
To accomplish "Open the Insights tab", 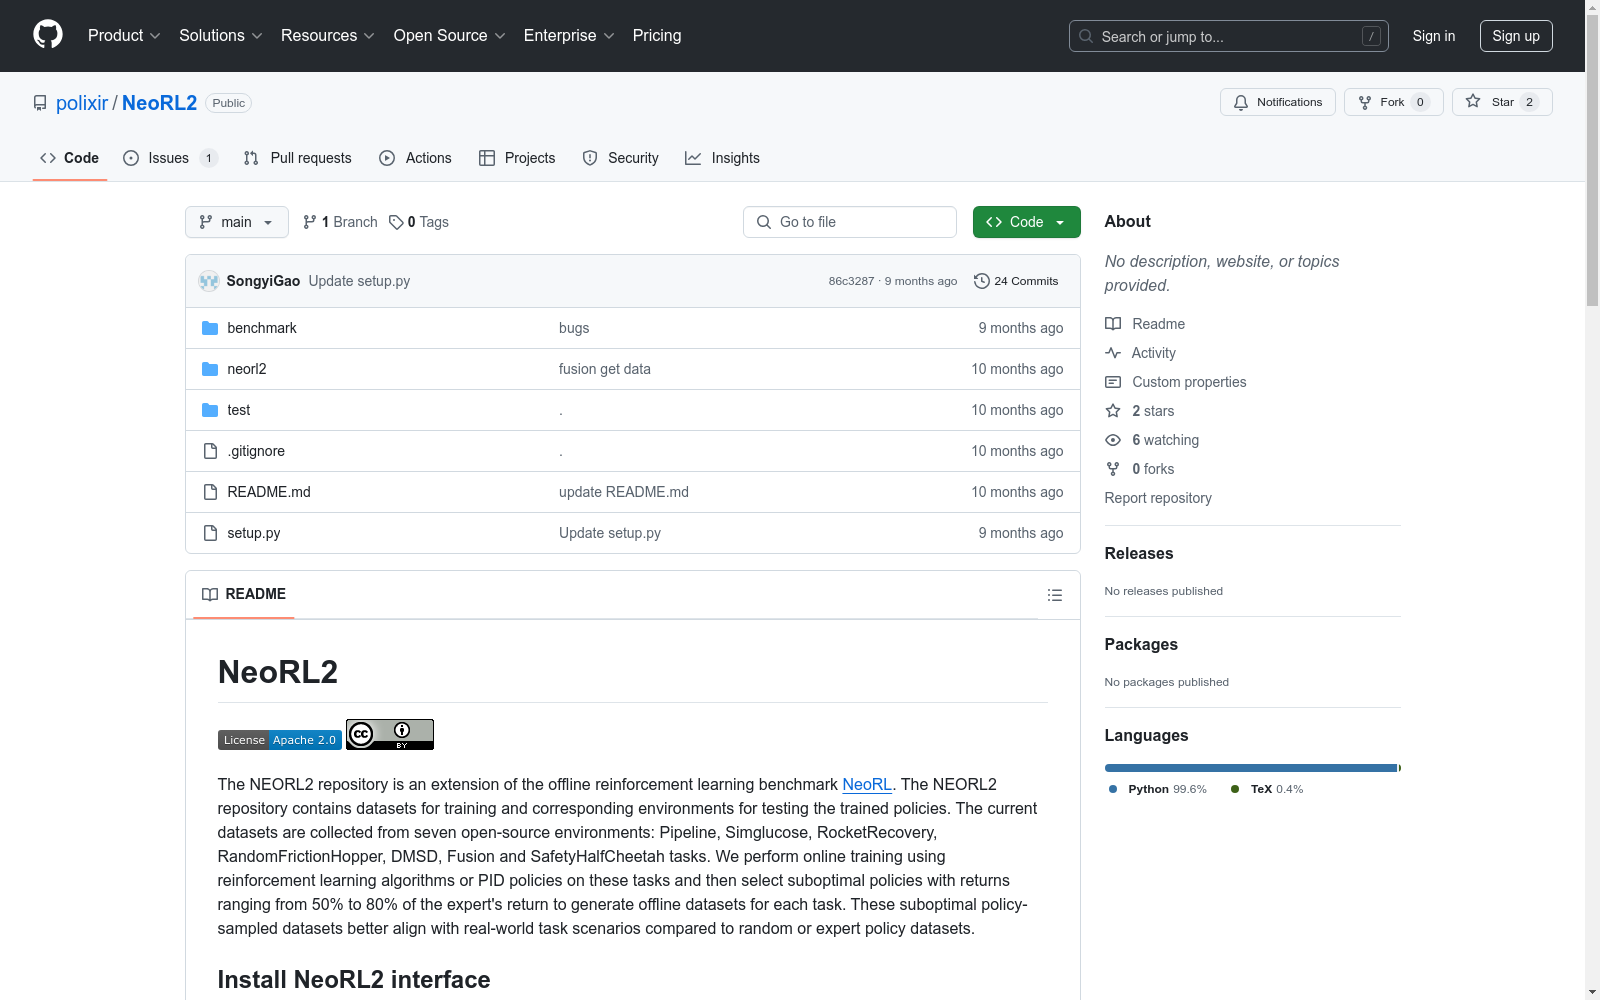I will [723, 158].
